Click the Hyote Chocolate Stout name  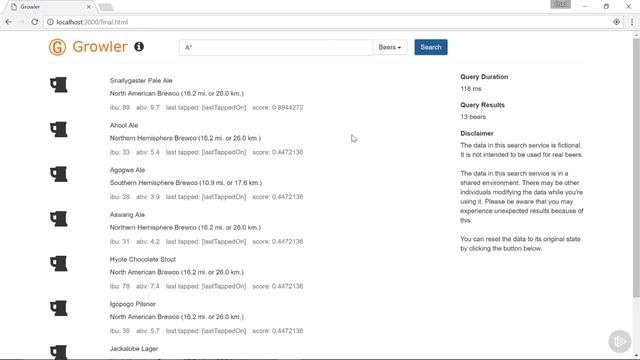tap(143, 259)
